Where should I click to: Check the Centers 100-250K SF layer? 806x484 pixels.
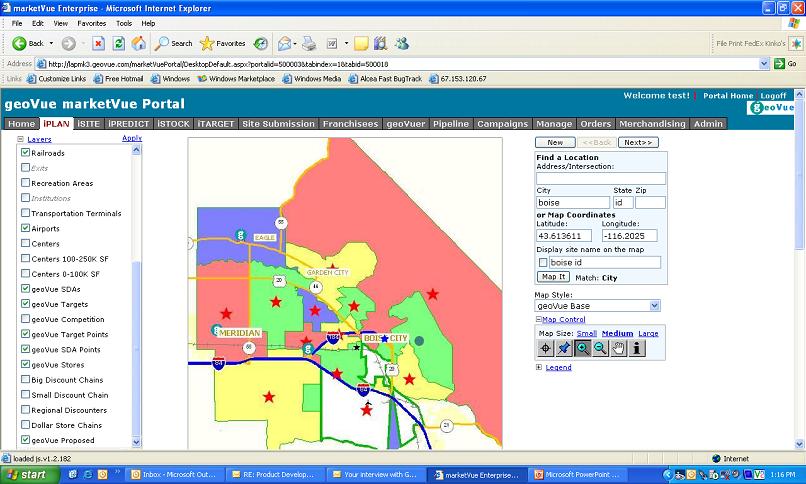pyautogui.click(x=25, y=258)
